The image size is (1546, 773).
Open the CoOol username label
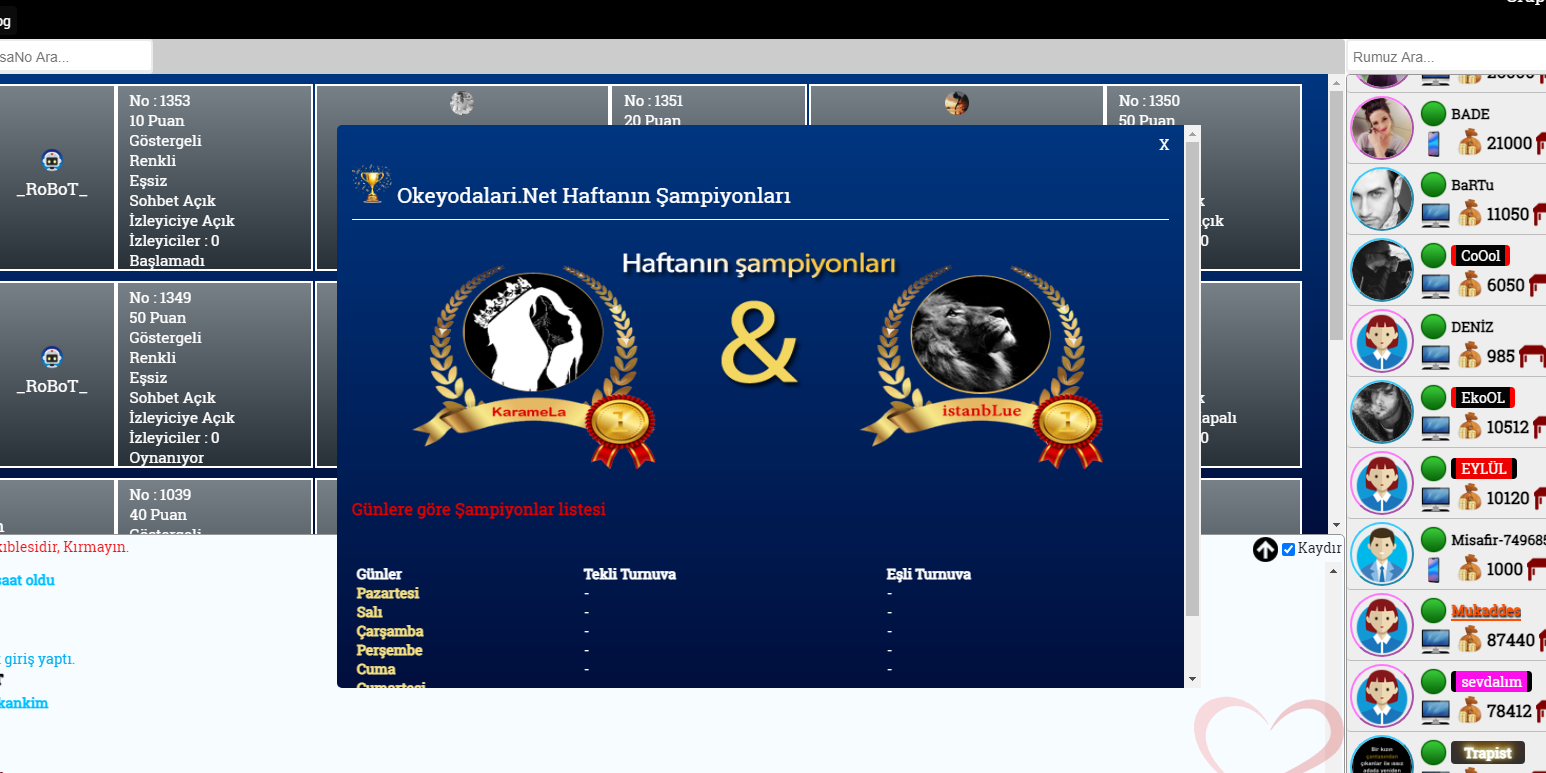1480,256
